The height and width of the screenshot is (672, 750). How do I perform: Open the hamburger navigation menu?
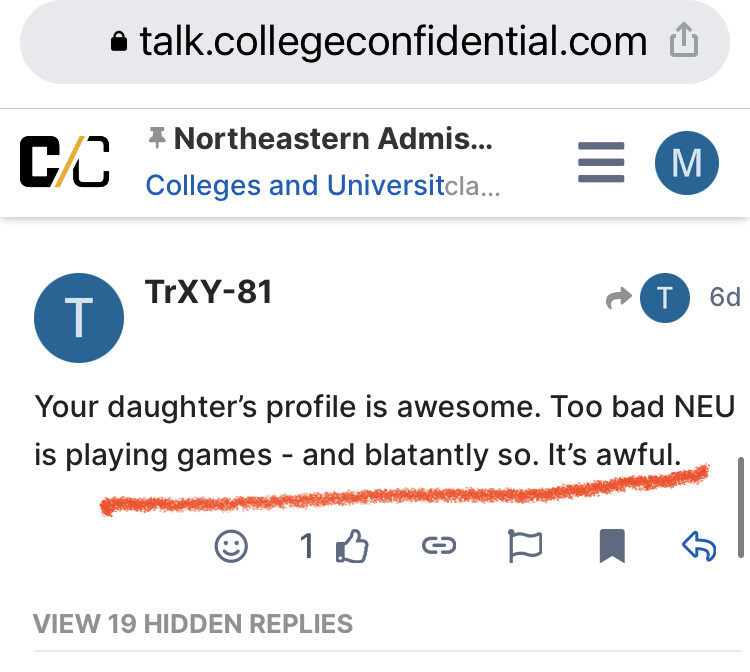click(601, 162)
